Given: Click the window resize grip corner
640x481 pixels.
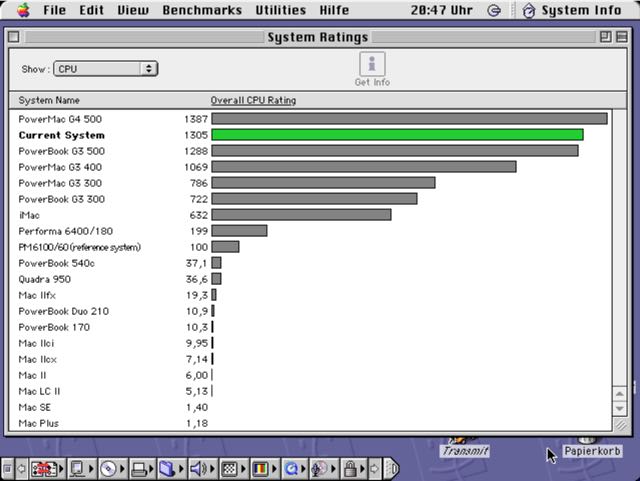Looking at the screenshot, I should click(620, 425).
